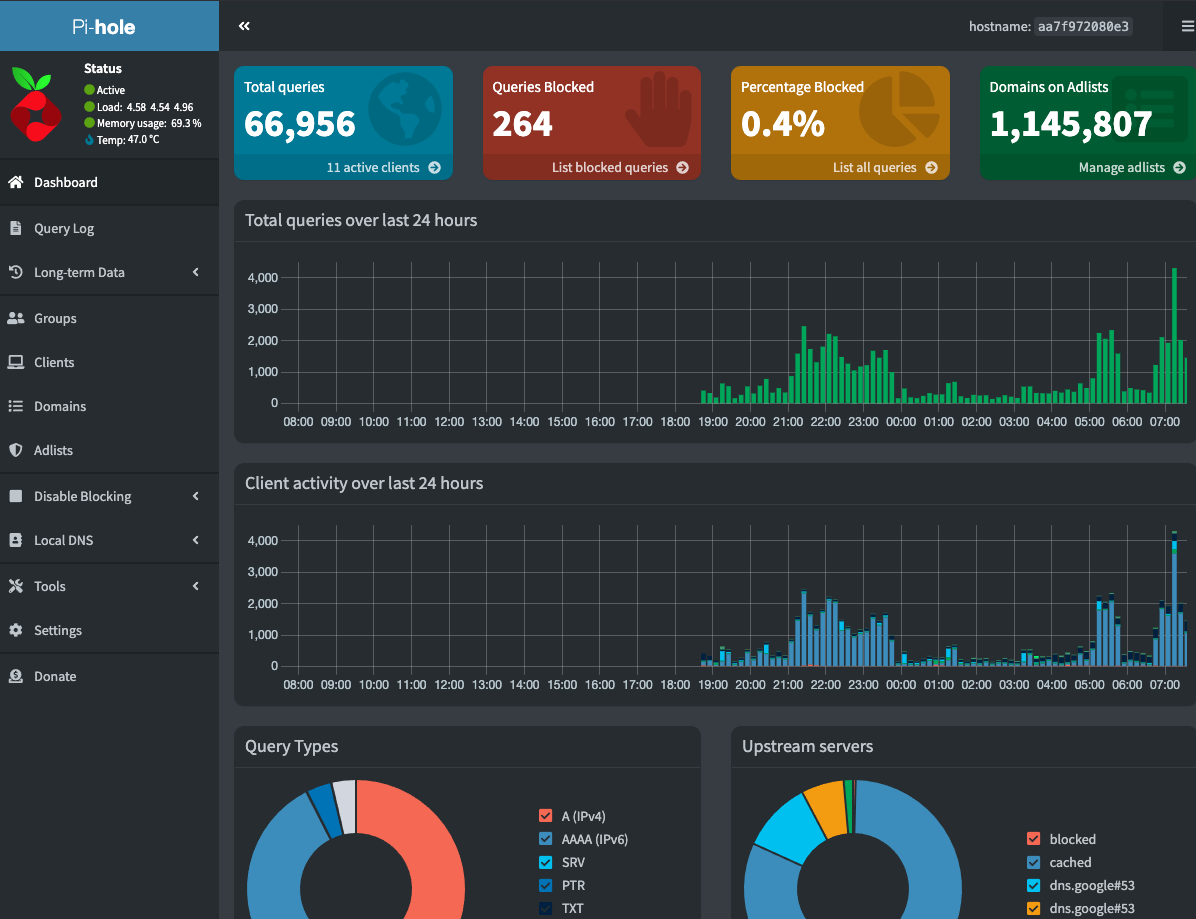Click the Query Log file icon
Image resolution: width=1196 pixels, height=919 pixels.
(15, 228)
